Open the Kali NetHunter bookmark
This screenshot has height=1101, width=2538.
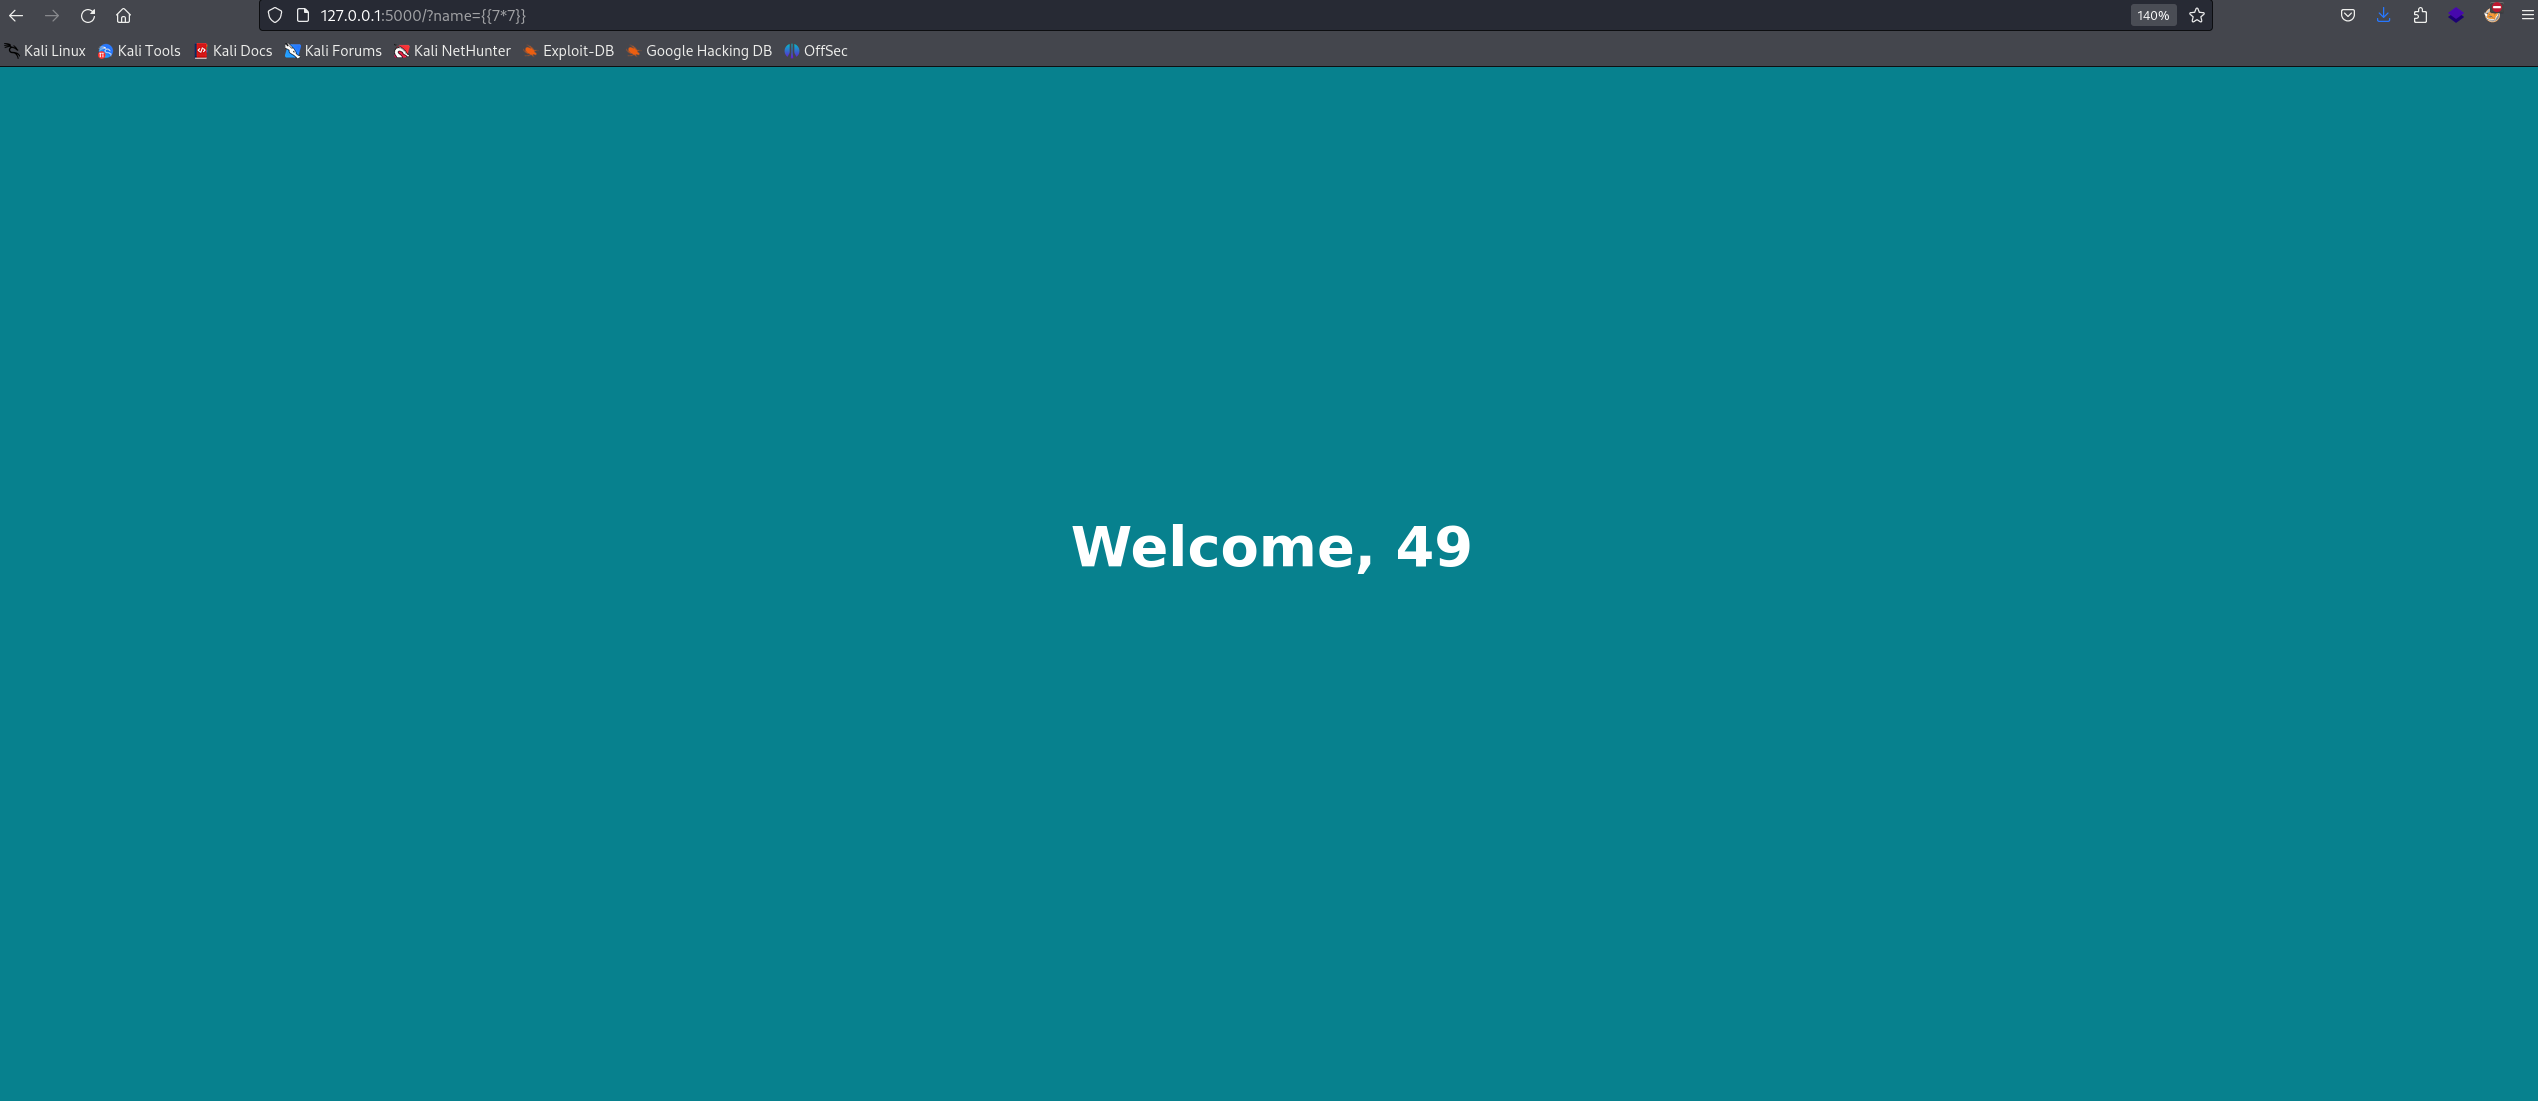[453, 51]
